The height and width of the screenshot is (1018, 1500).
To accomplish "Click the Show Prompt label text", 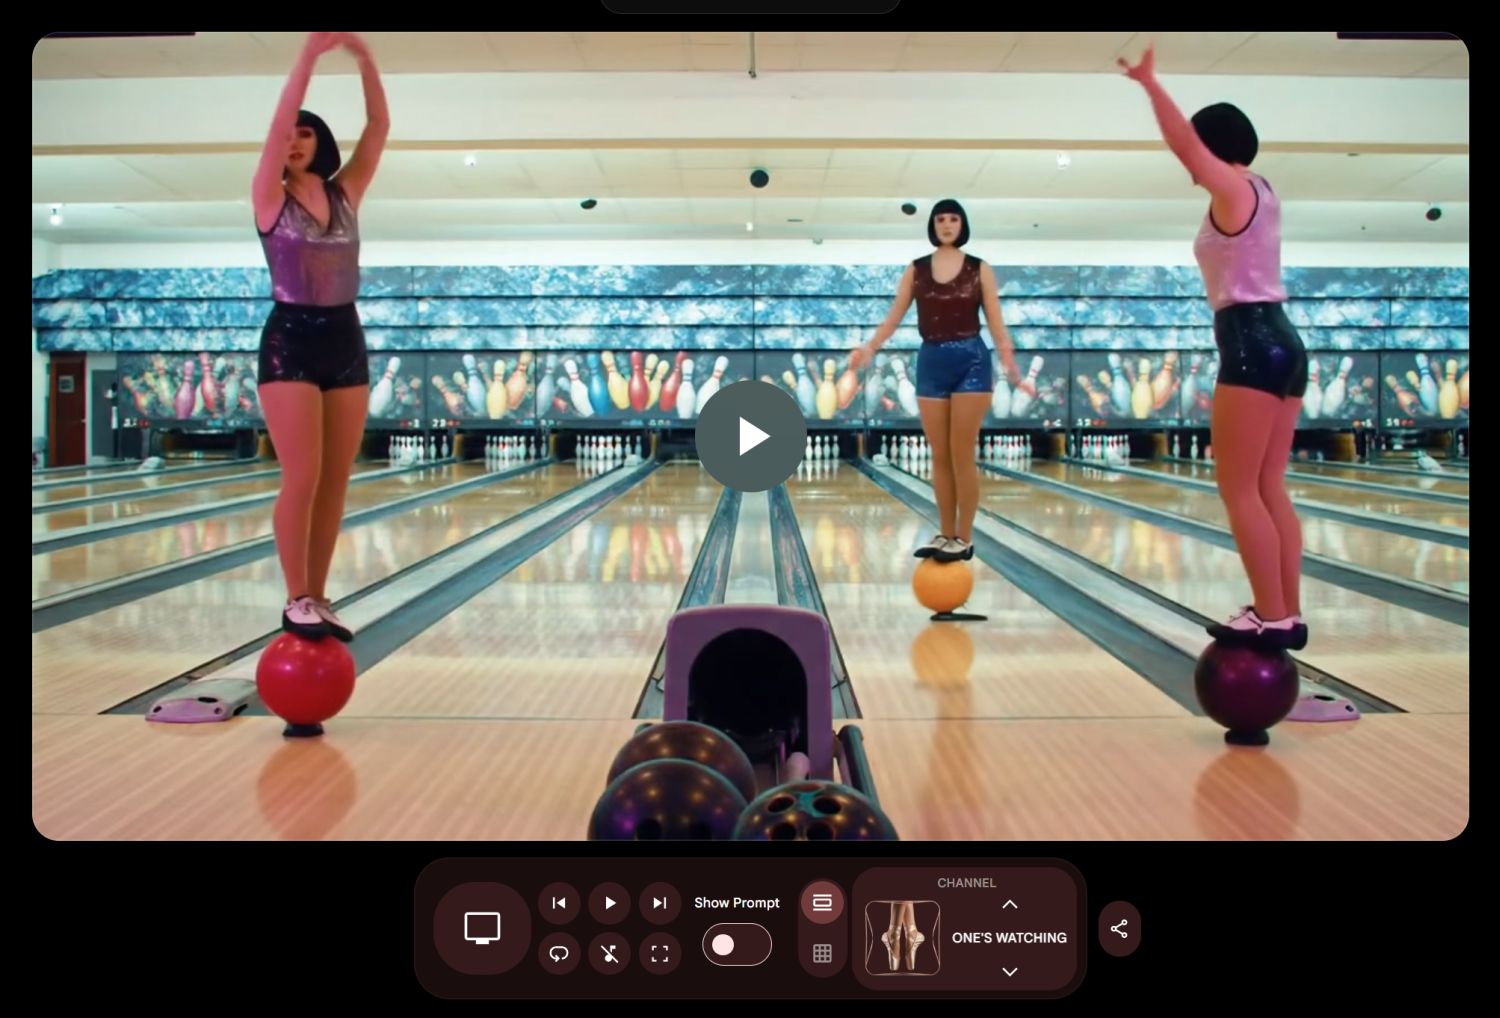I will 736,903.
